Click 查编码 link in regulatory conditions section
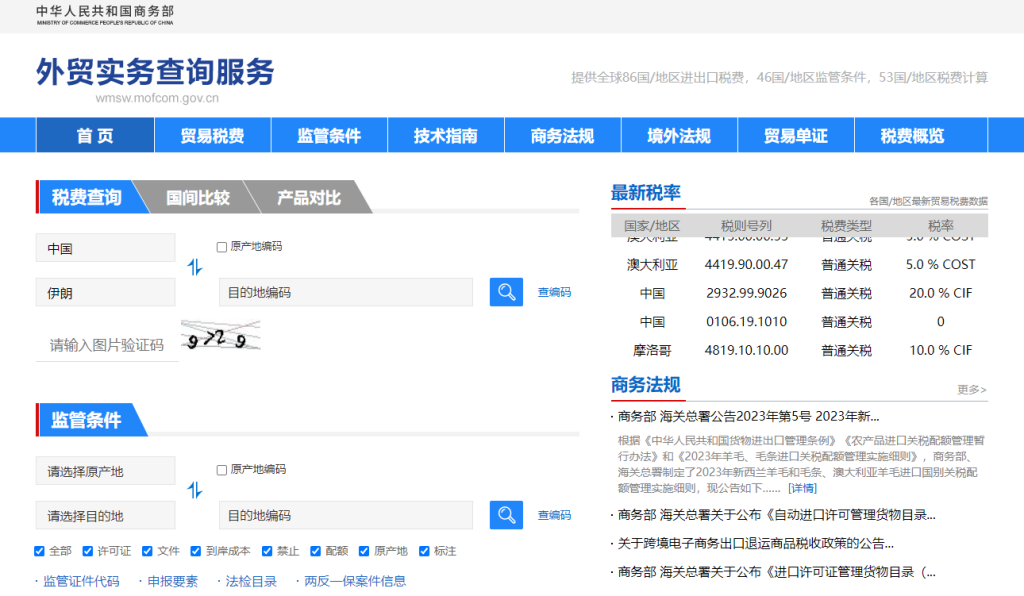Screen dimensions: 1024x596 (554, 516)
